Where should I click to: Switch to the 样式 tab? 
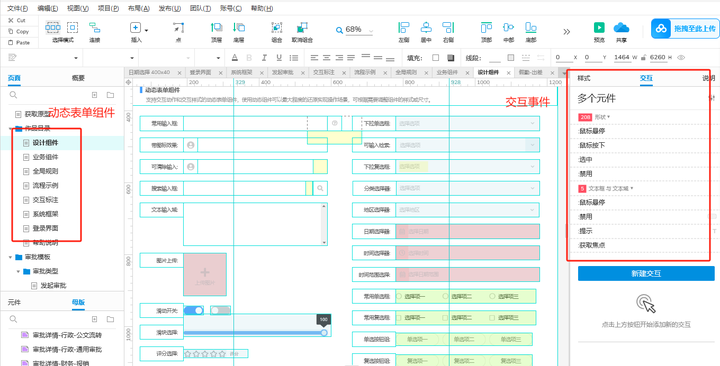584,78
